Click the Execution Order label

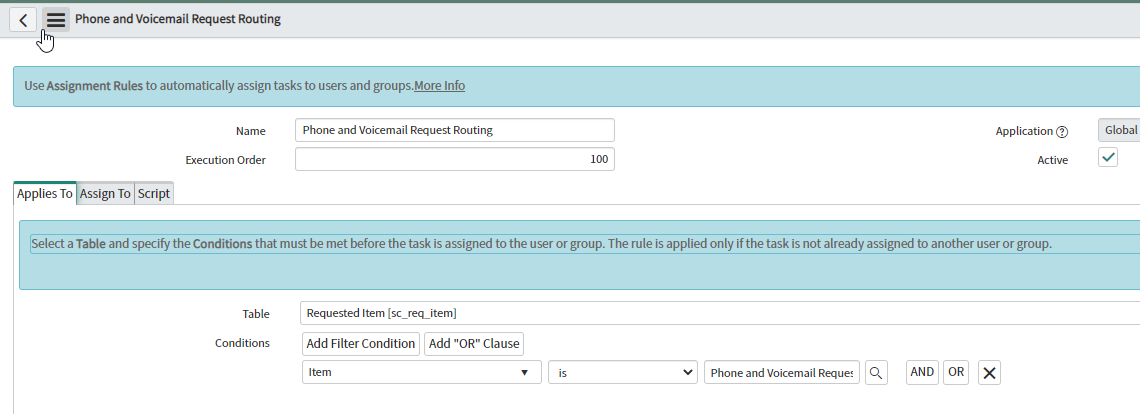coord(225,160)
